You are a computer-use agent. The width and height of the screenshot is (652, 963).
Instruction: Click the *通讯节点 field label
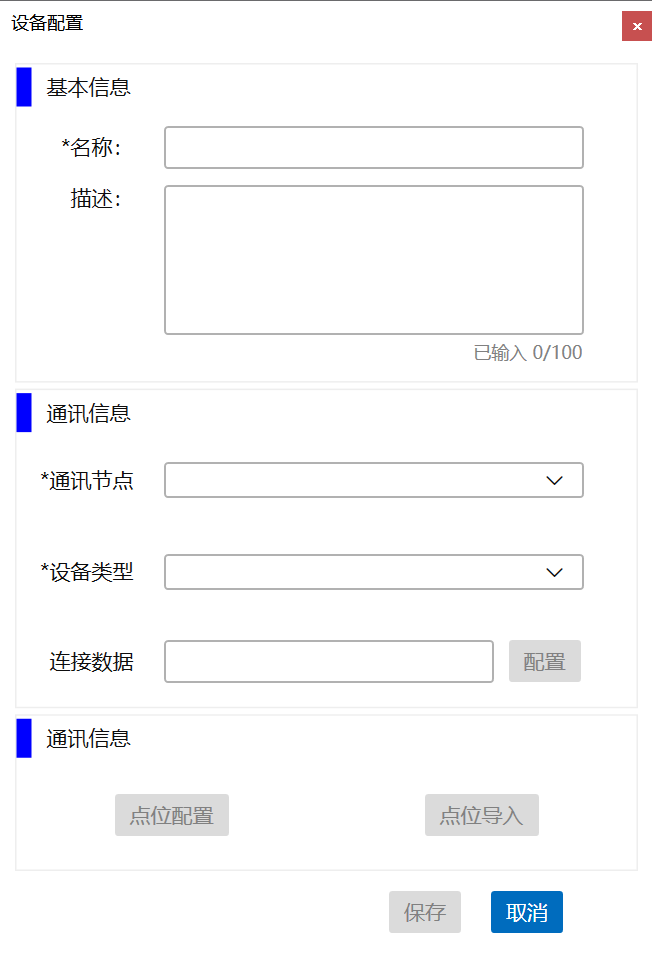point(87,481)
